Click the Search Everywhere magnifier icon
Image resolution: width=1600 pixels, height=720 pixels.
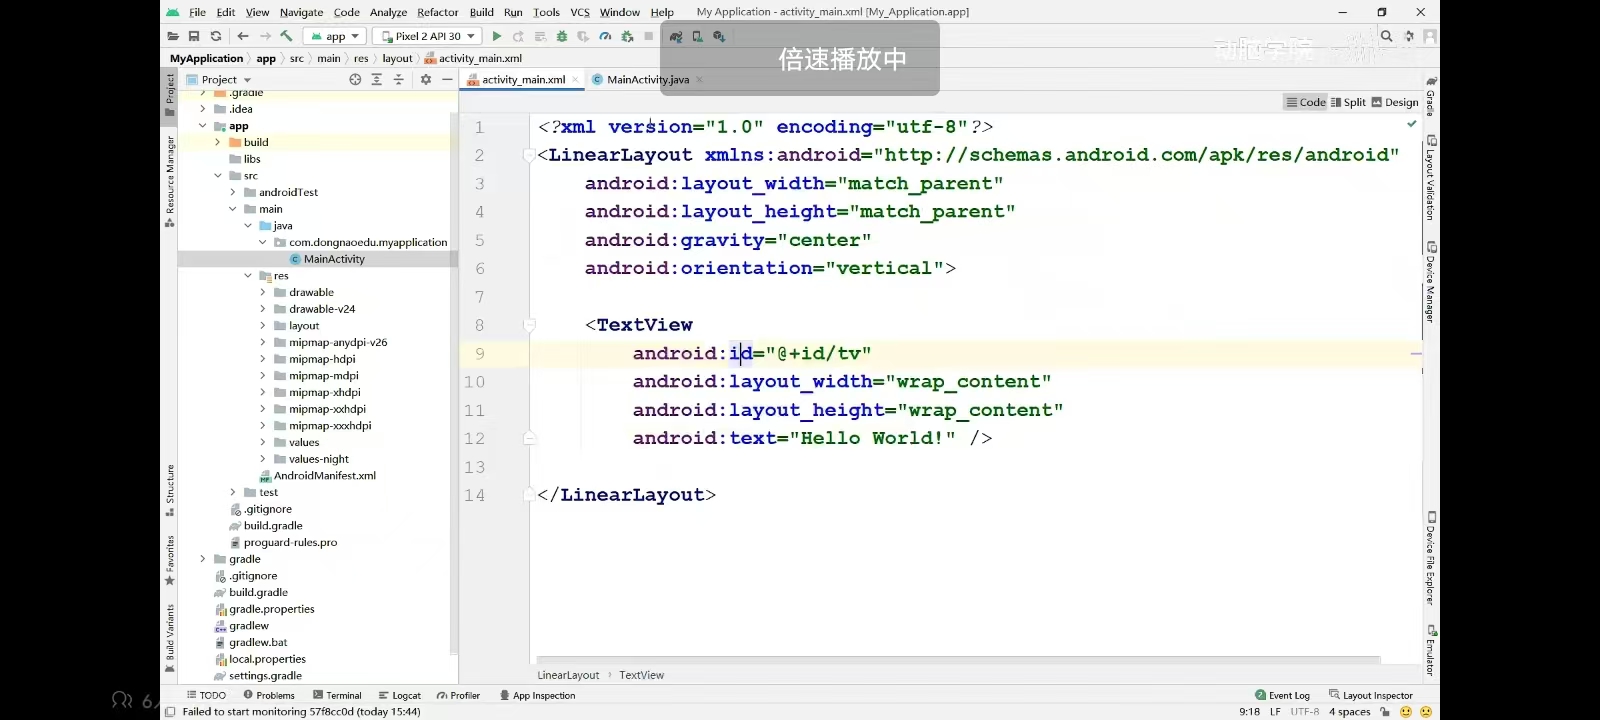1386,36
